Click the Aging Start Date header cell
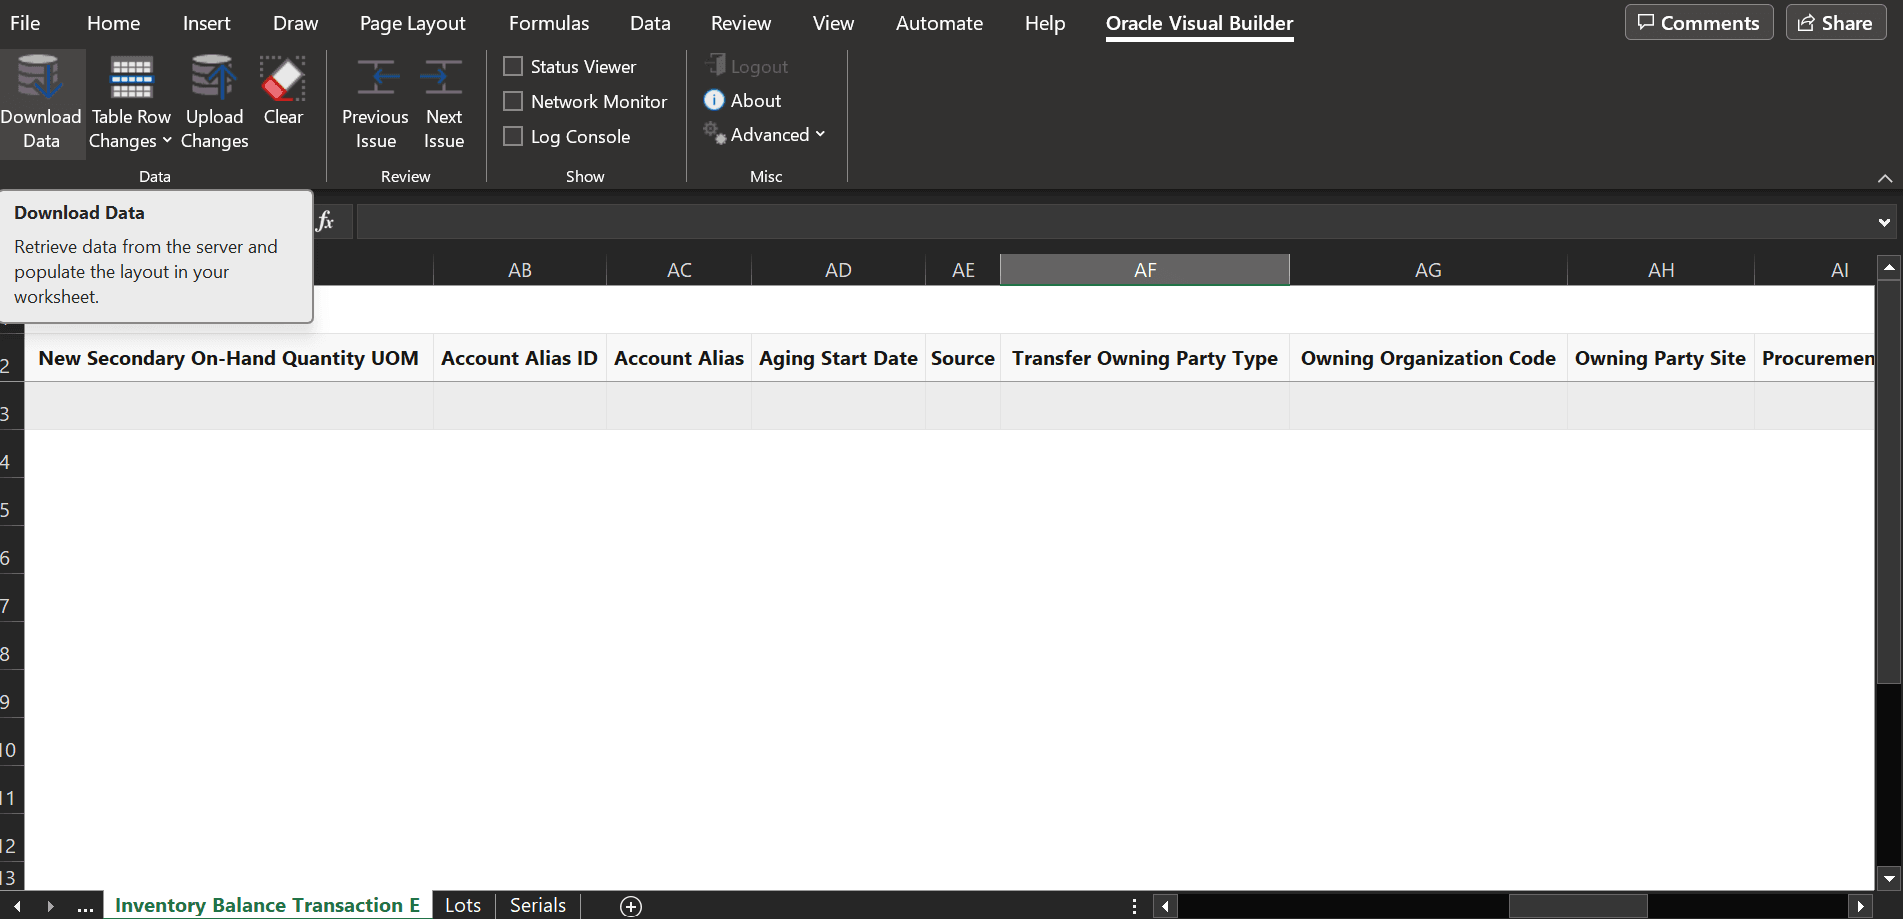 [x=838, y=358]
